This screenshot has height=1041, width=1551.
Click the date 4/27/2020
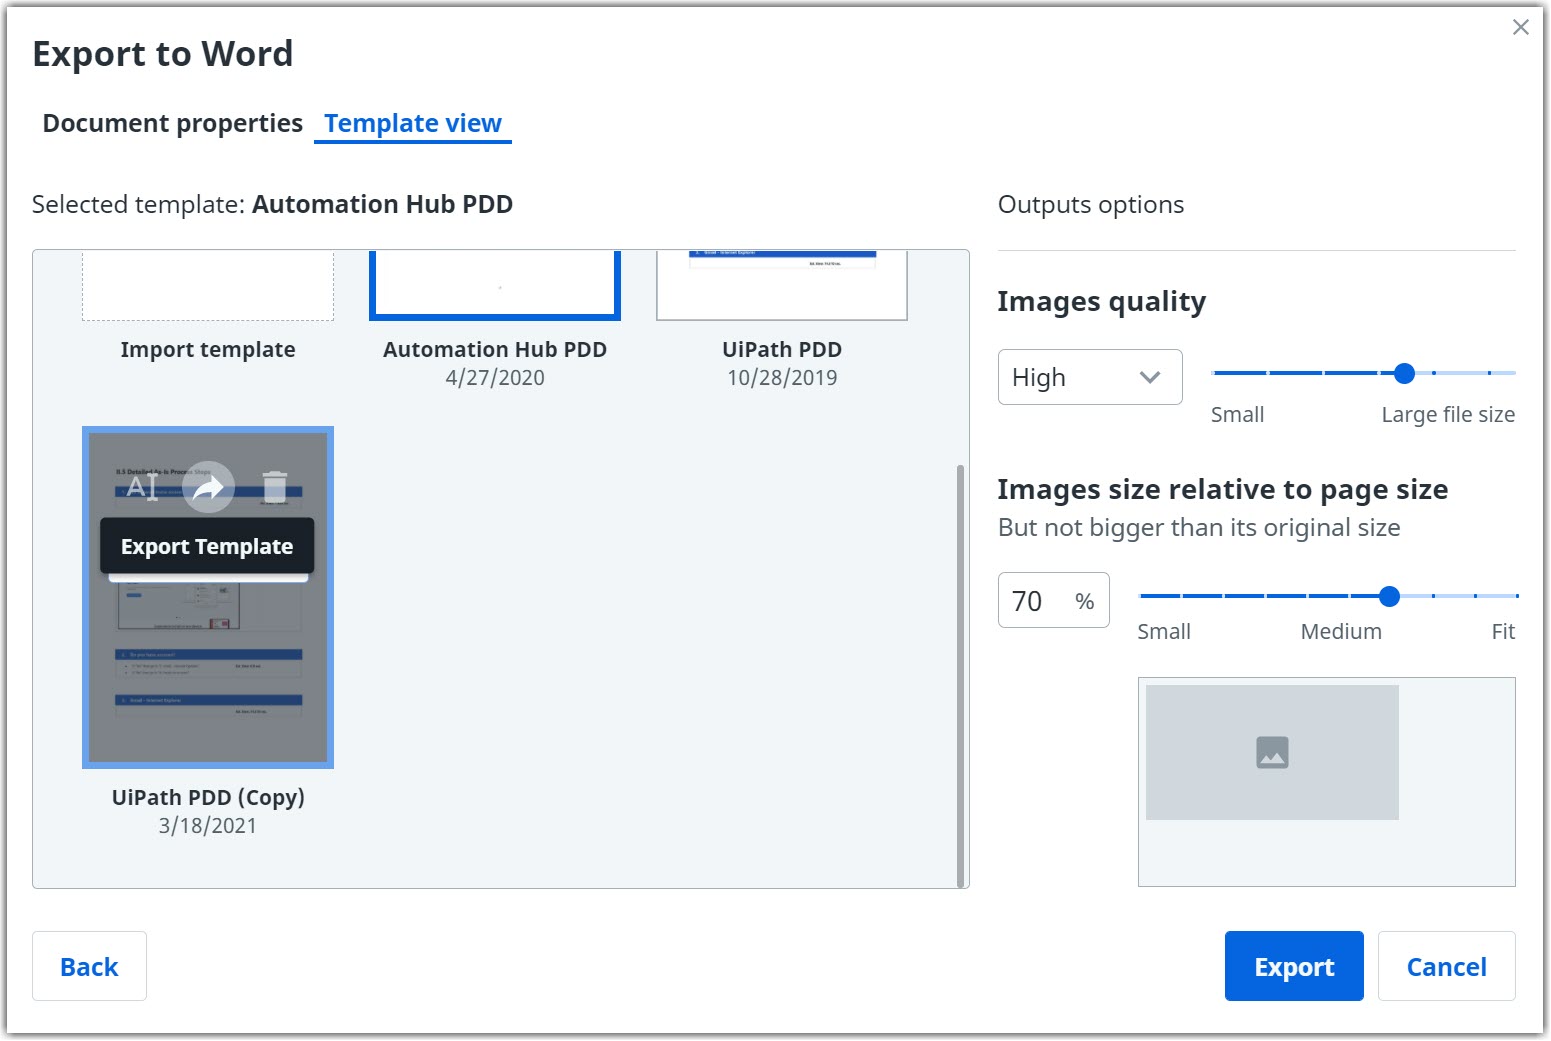(x=495, y=377)
